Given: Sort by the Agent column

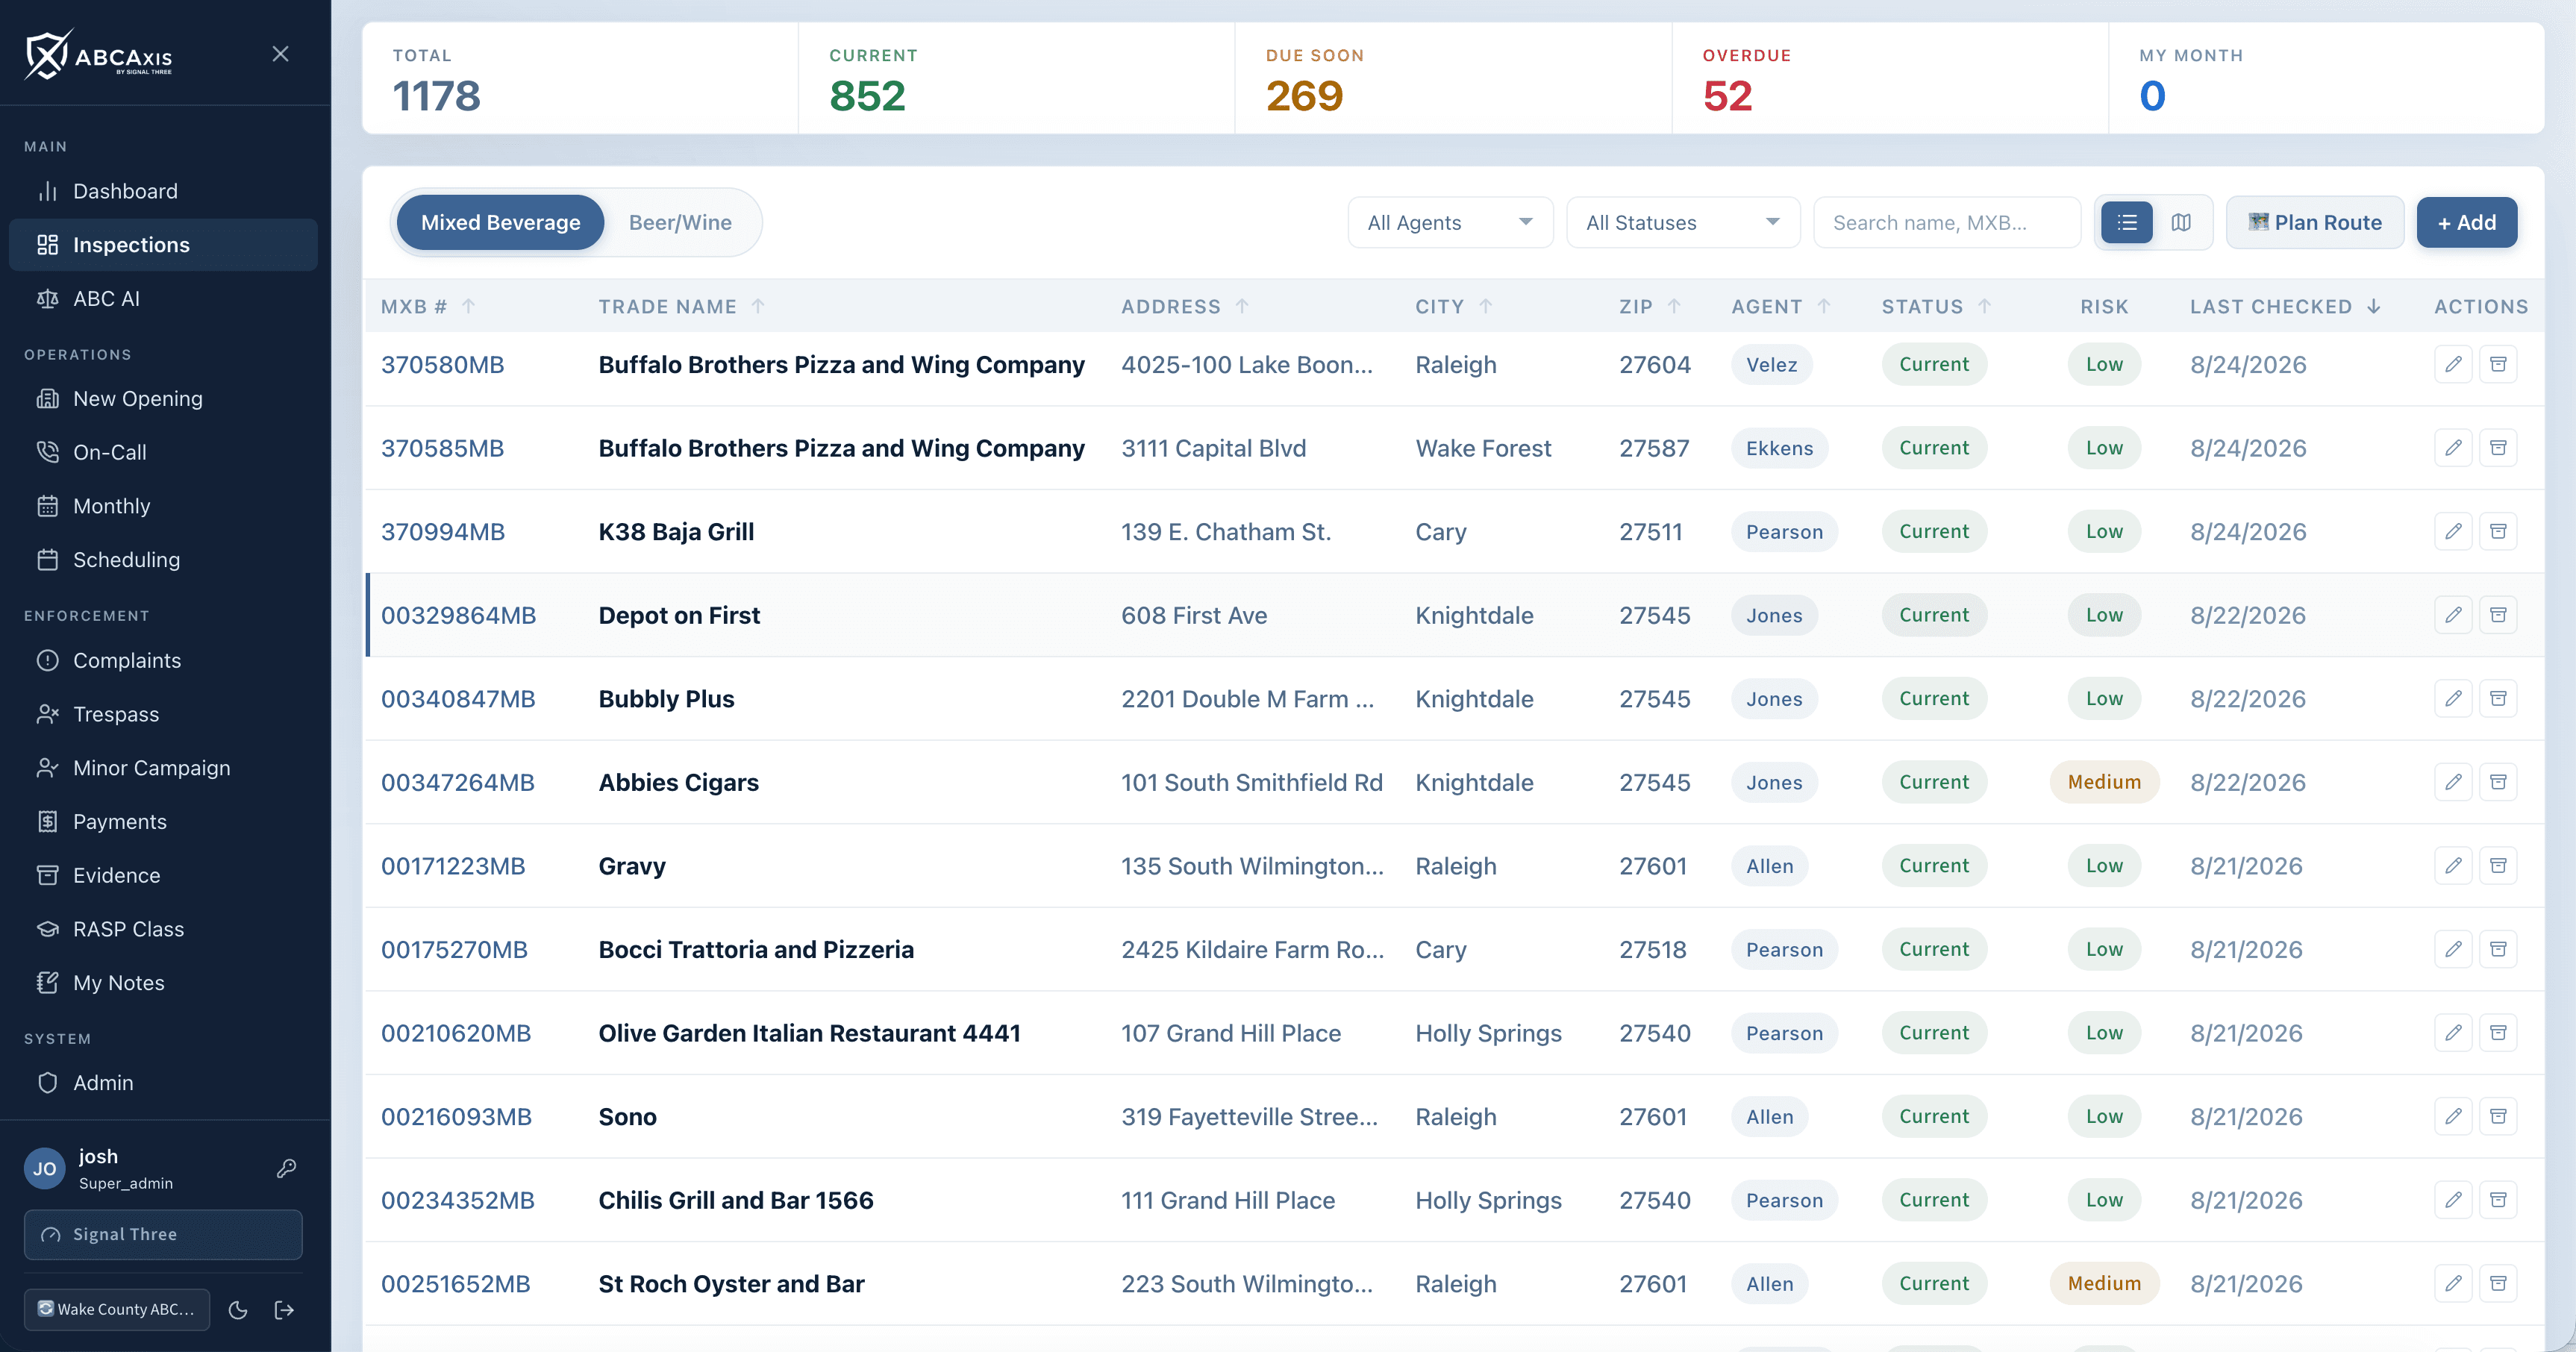Looking at the screenshot, I should click(1781, 306).
